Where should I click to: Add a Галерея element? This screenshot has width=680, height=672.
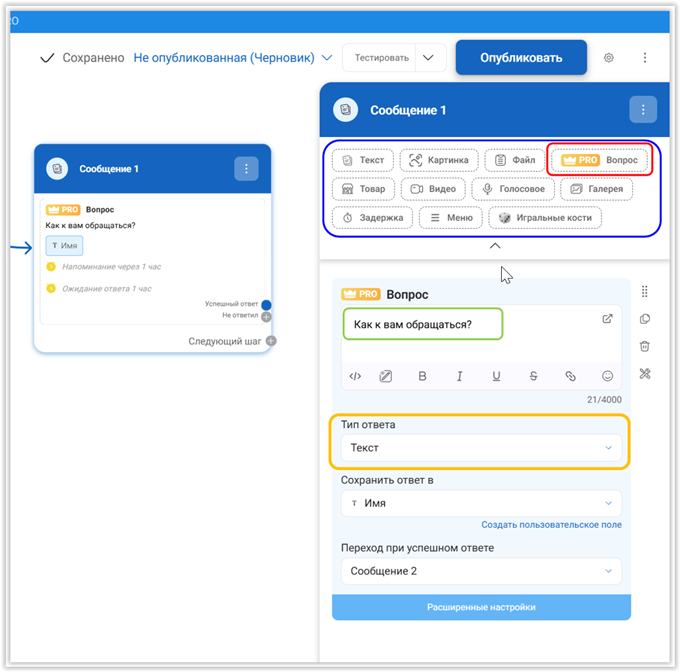point(596,189)
